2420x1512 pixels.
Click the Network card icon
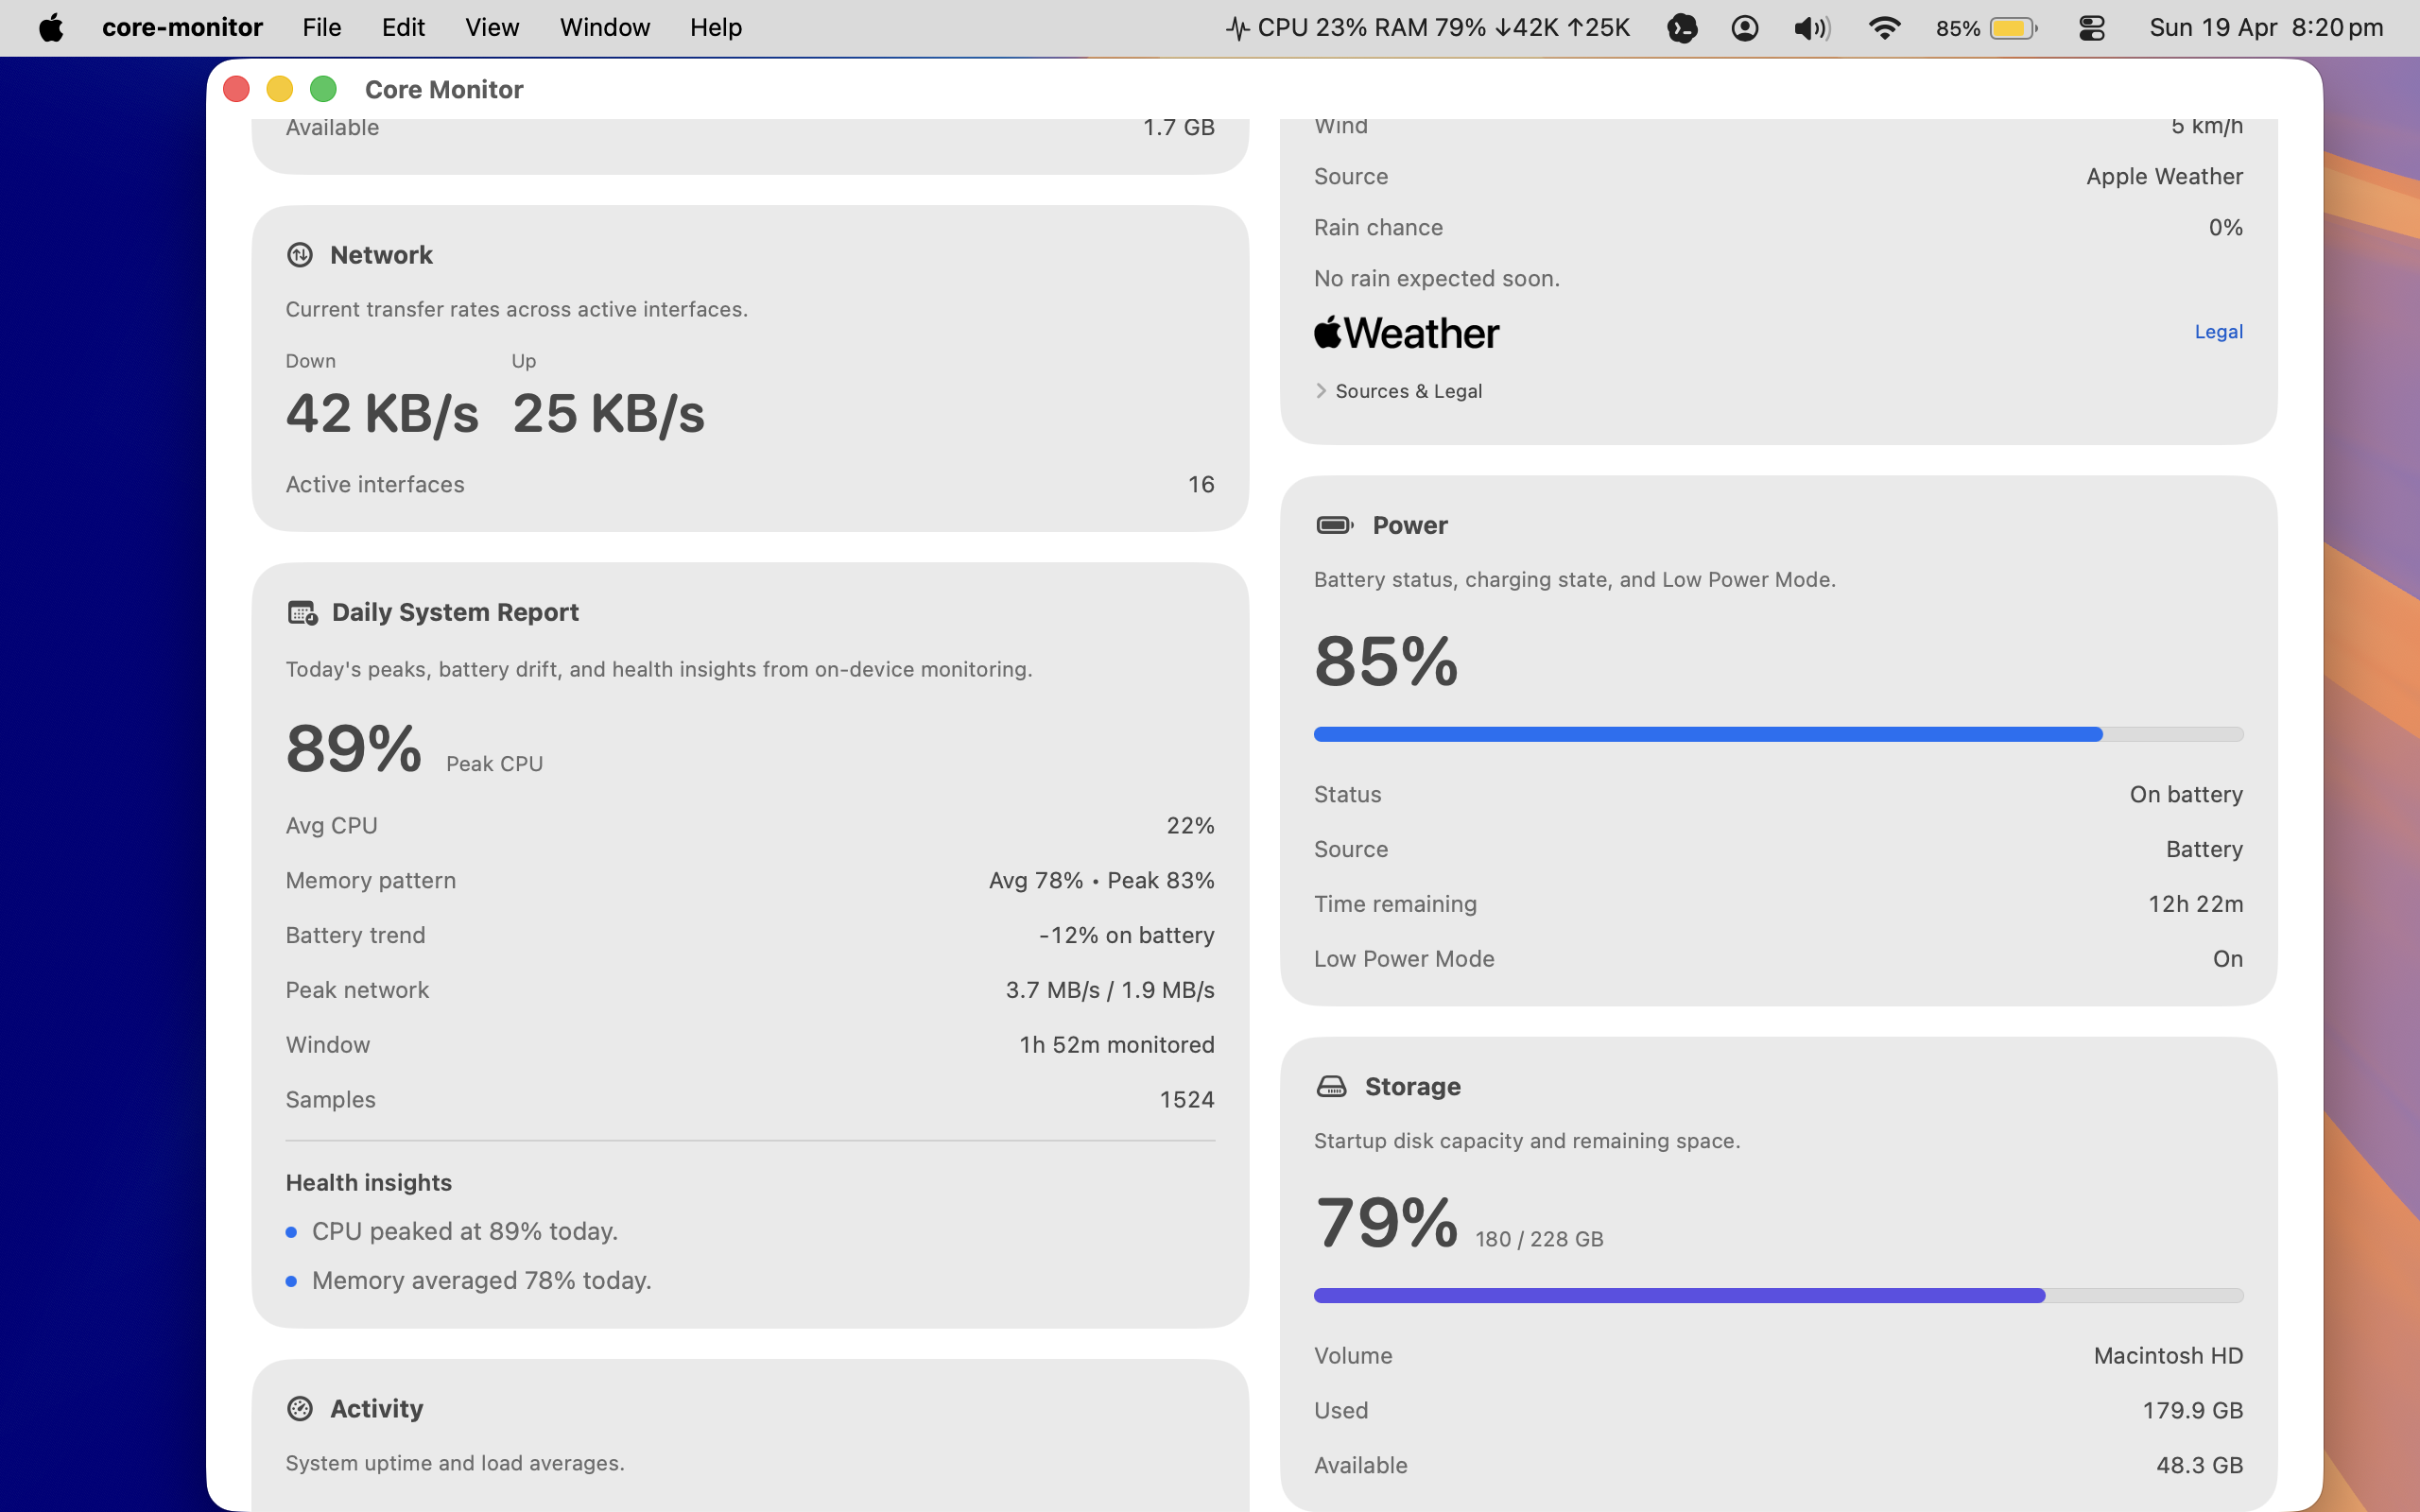tap(300, 255)
